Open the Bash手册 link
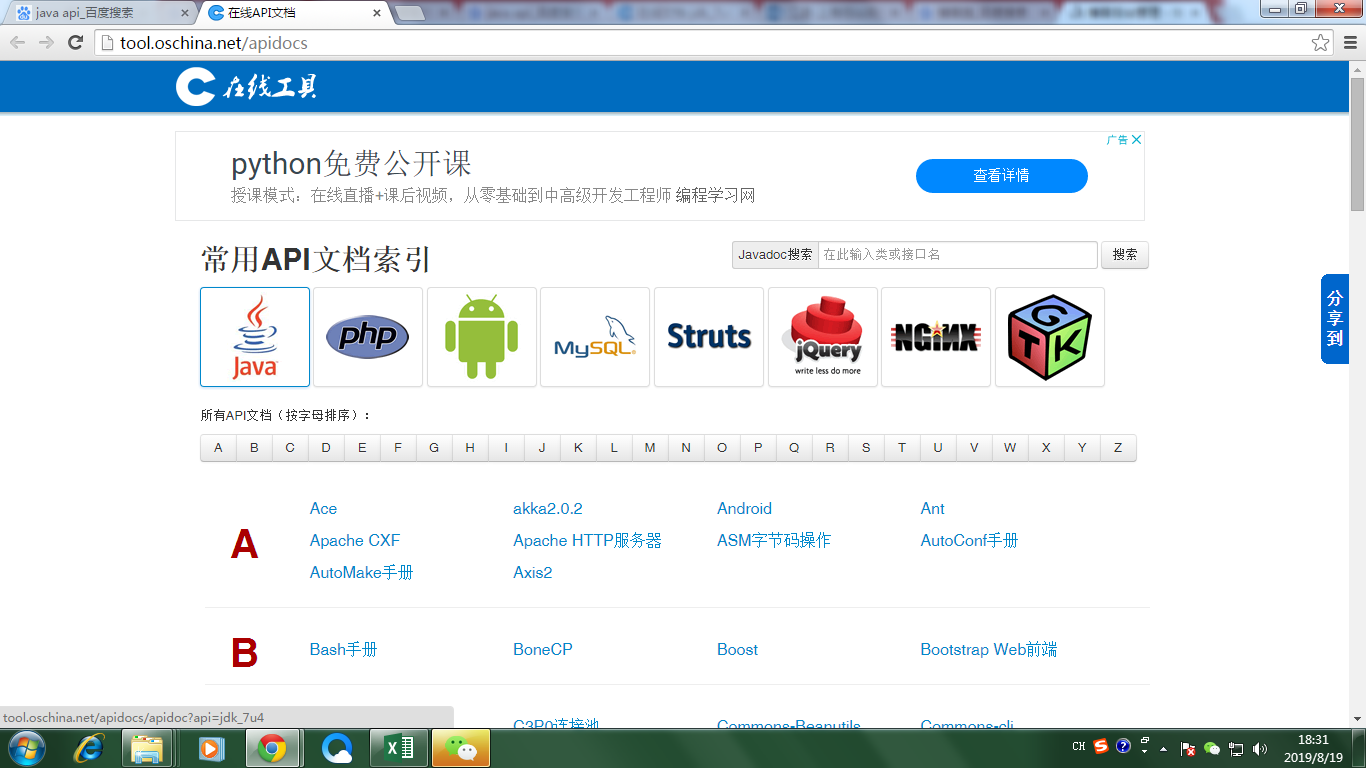The width and height of the screenshot is (1366, 768). point(344,649)
